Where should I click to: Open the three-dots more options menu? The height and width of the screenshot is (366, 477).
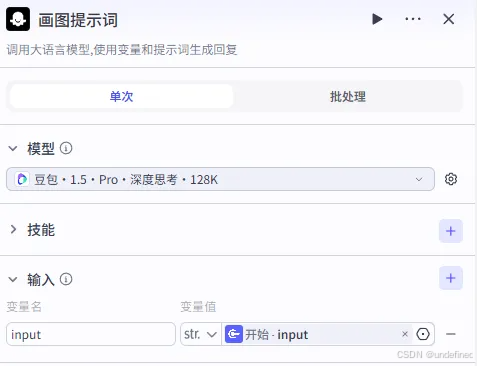click(413, 19)
